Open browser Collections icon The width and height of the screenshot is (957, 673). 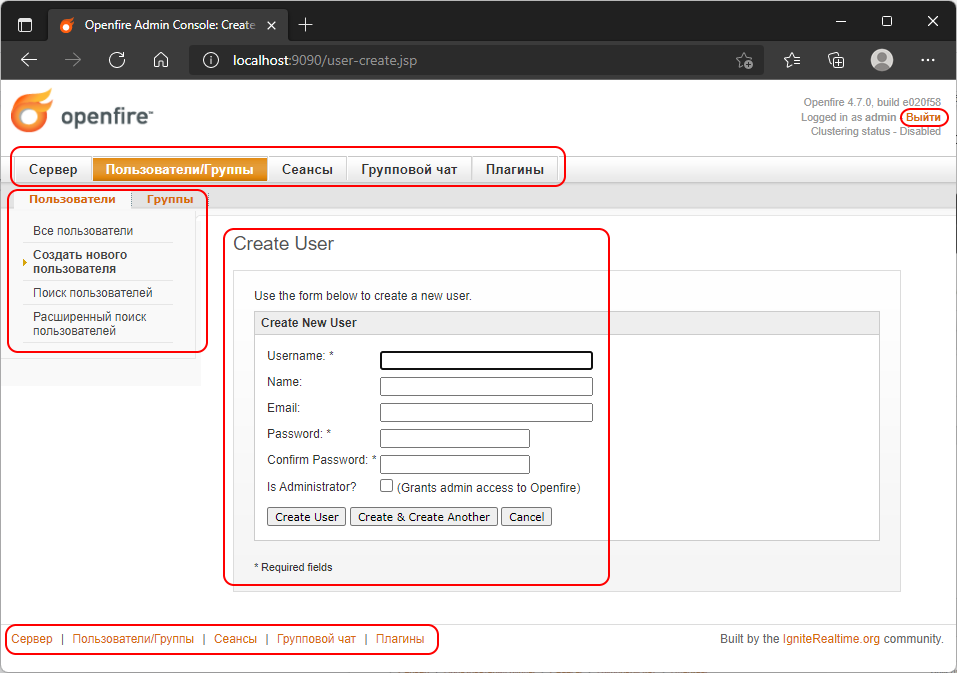point(837,60)
